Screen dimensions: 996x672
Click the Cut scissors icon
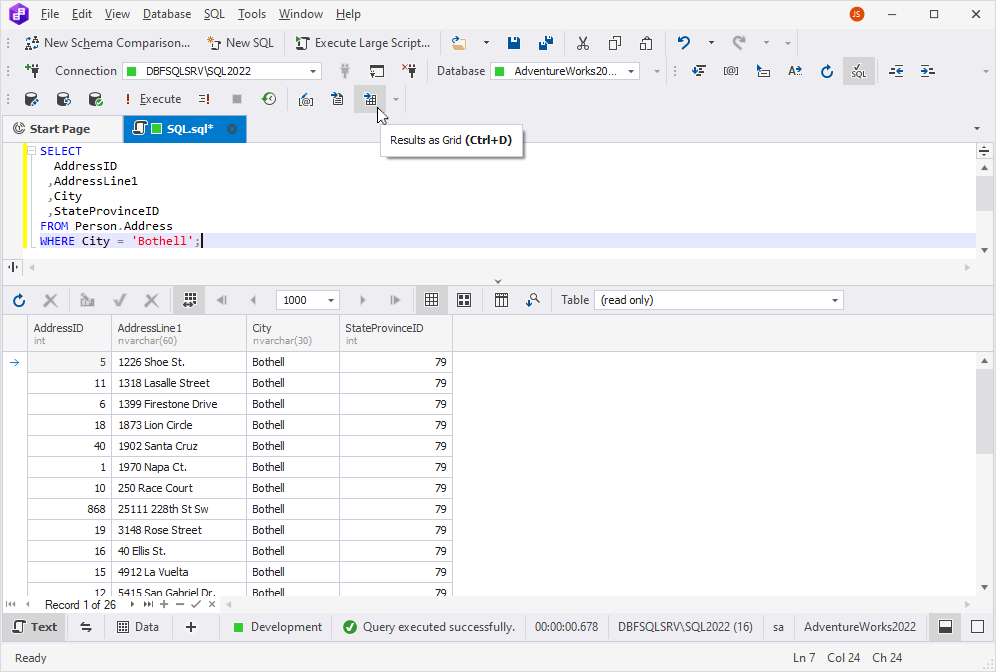[x=582, y=43]
